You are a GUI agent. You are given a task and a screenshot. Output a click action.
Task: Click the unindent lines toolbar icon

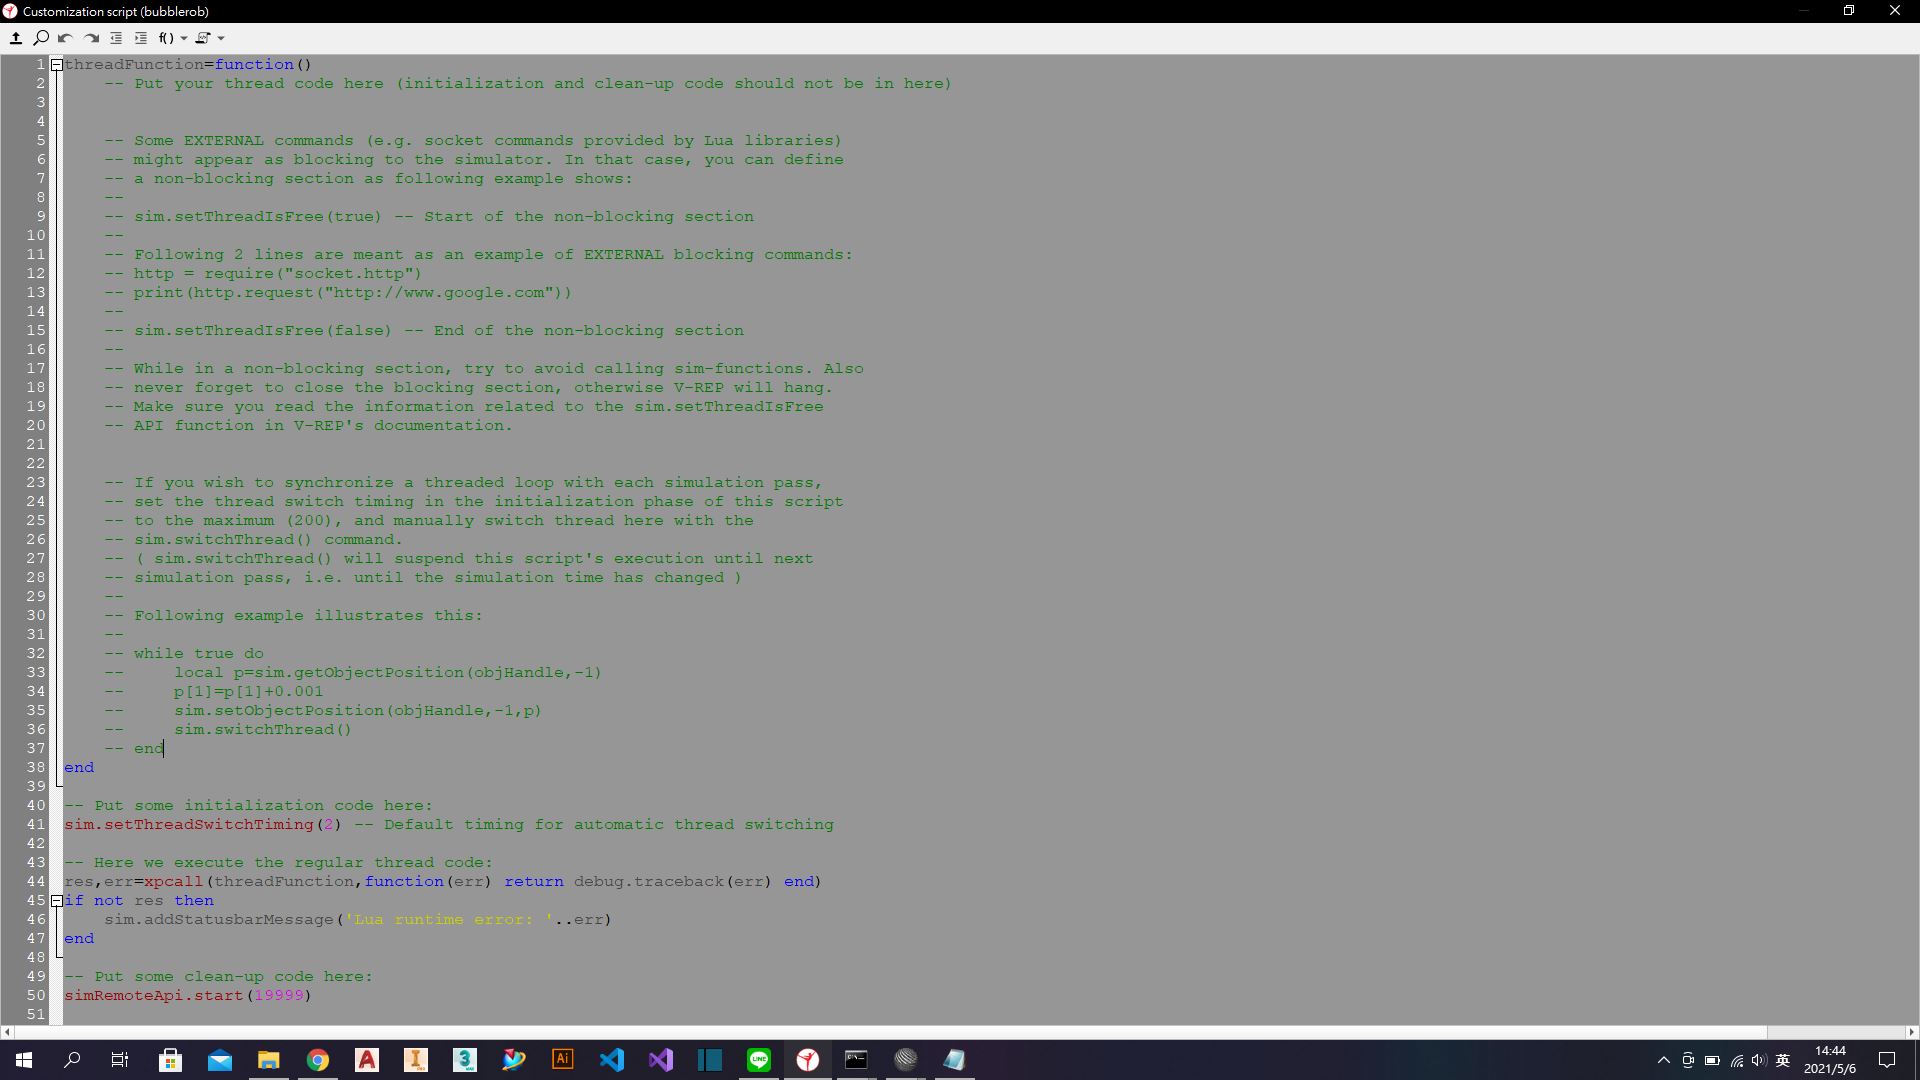pyautogui.click(x=116, y=38)
